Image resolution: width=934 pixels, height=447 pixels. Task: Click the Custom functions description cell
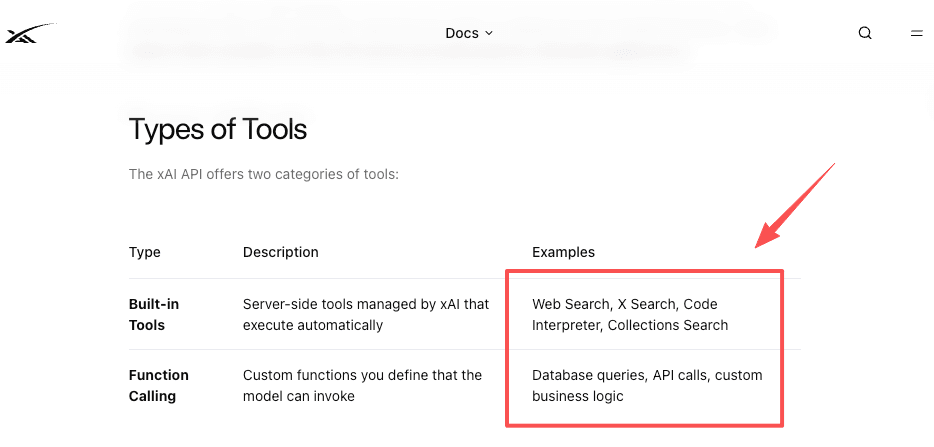362,386
